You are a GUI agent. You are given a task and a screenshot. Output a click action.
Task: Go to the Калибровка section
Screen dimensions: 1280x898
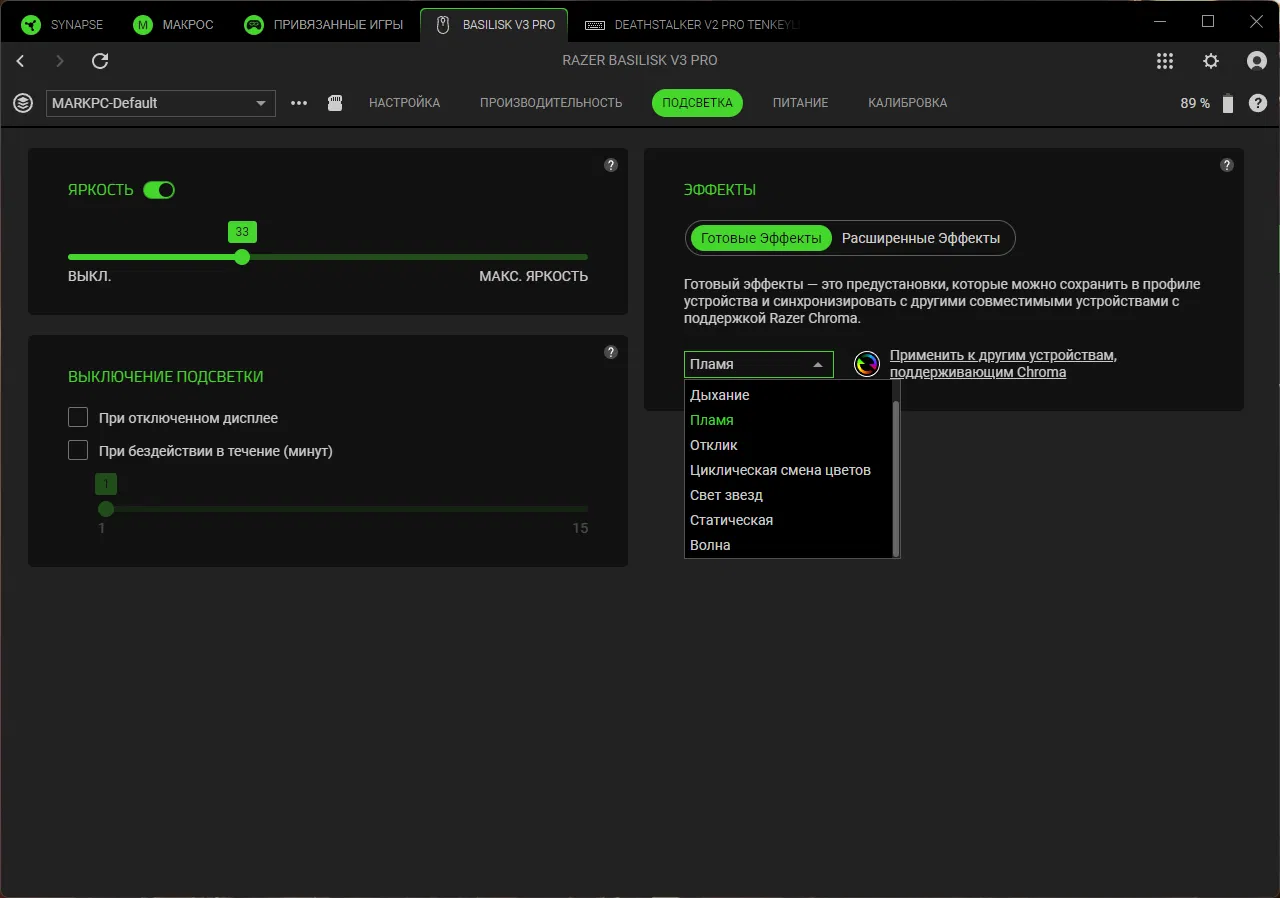908,103
